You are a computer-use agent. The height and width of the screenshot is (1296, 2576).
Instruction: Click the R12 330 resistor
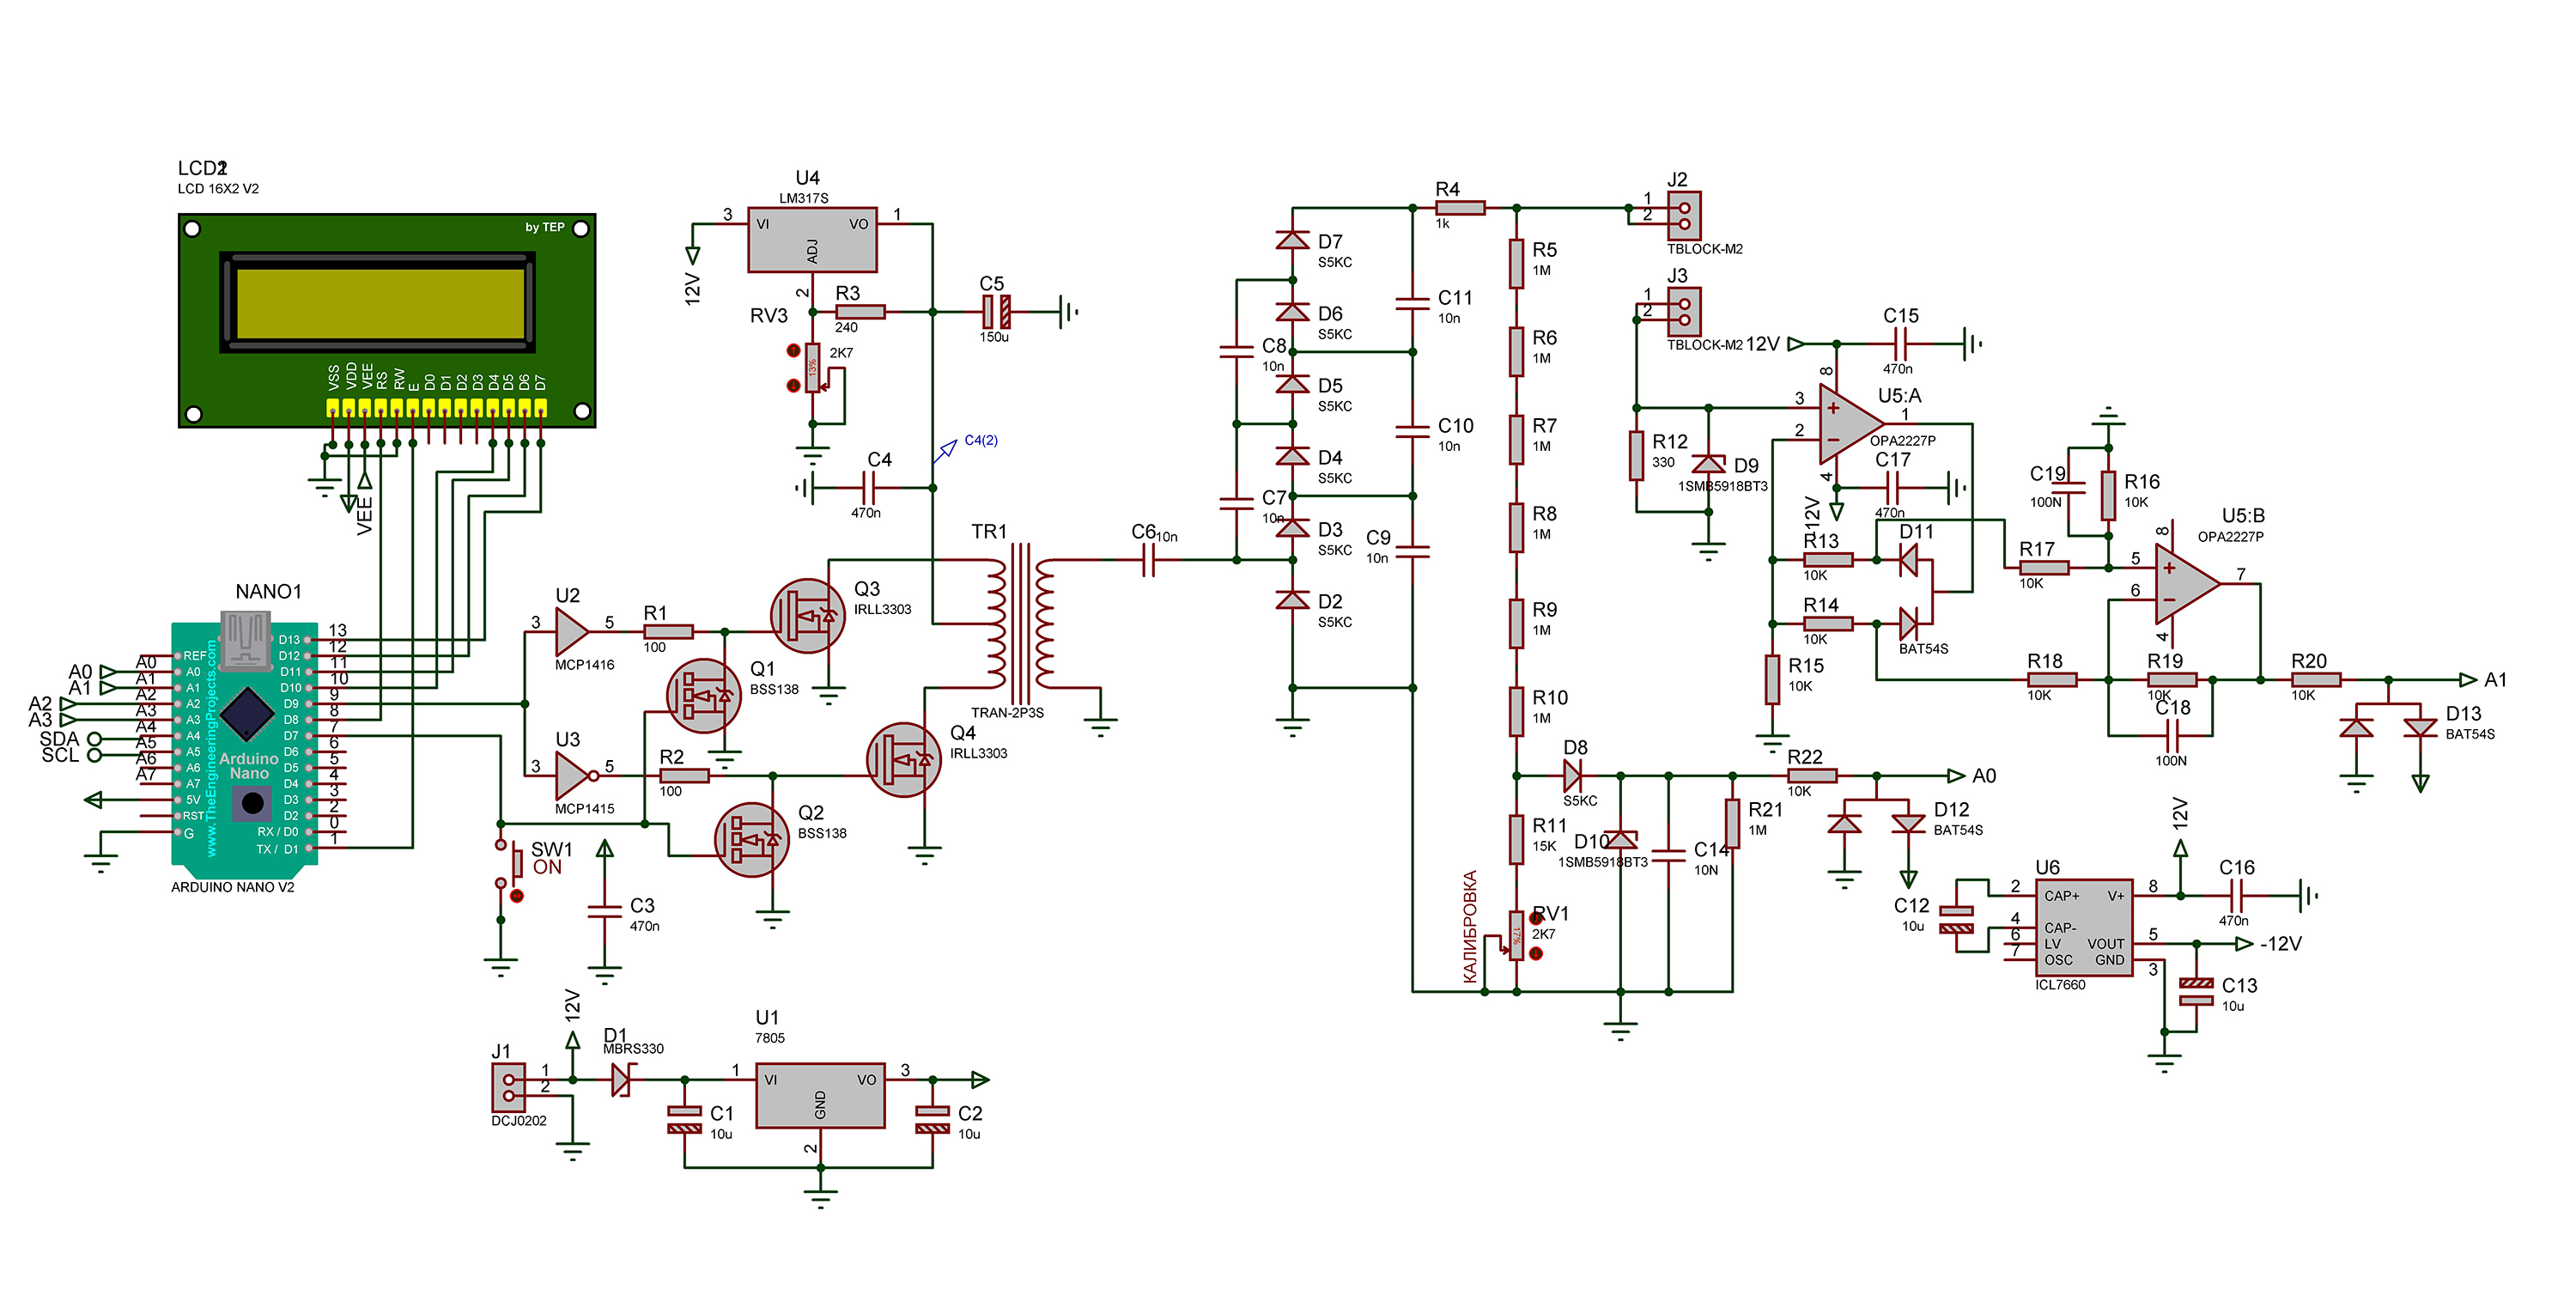click(x=1636, y=455)
